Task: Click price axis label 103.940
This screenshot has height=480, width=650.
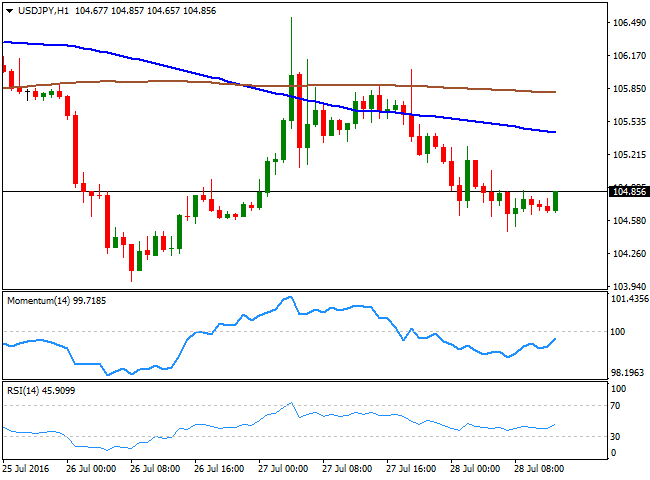Action: 629,286
